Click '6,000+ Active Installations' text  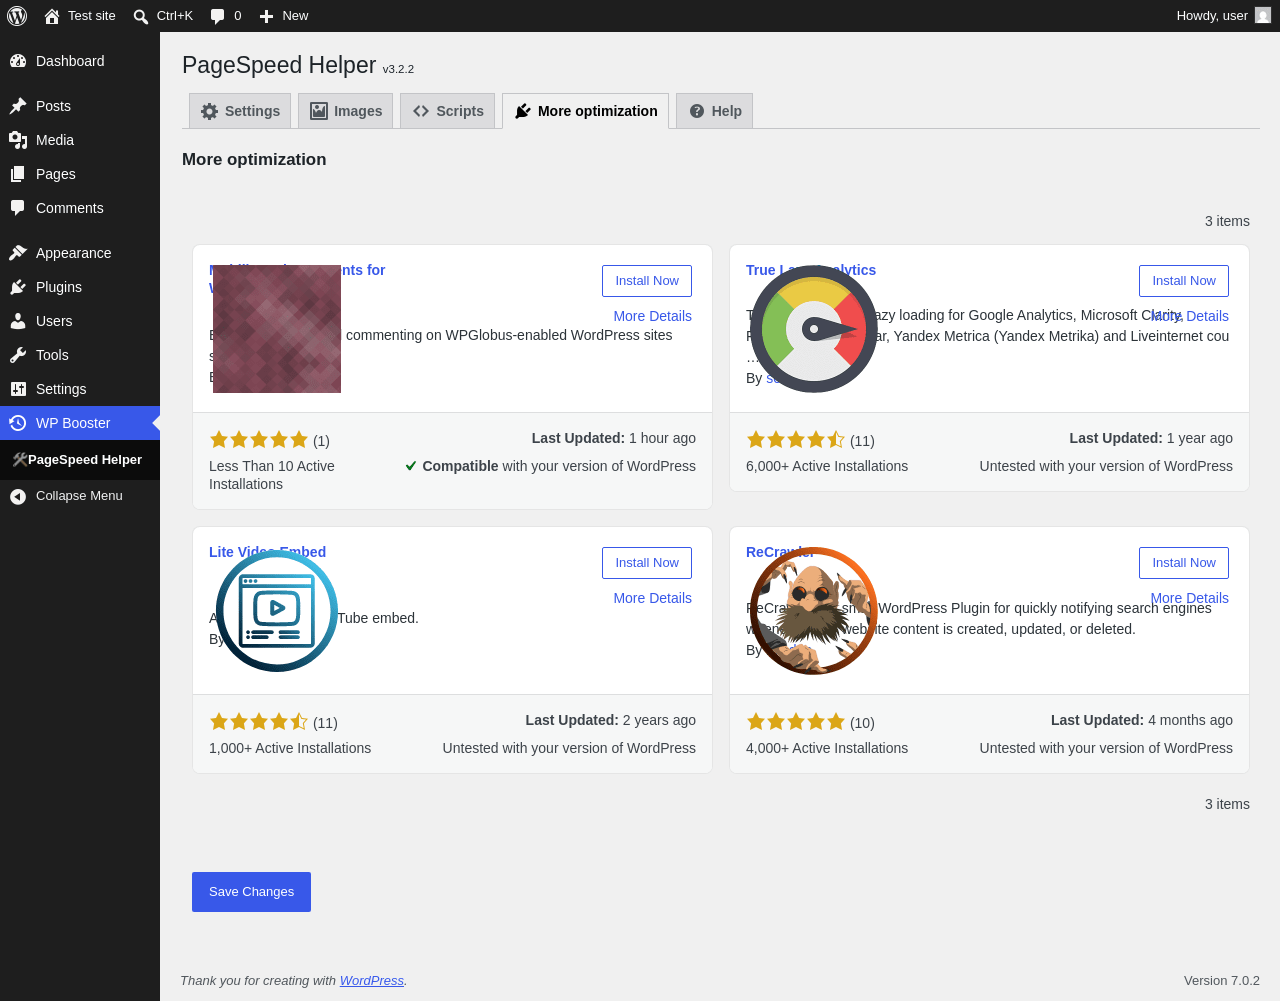coord(827,466)
